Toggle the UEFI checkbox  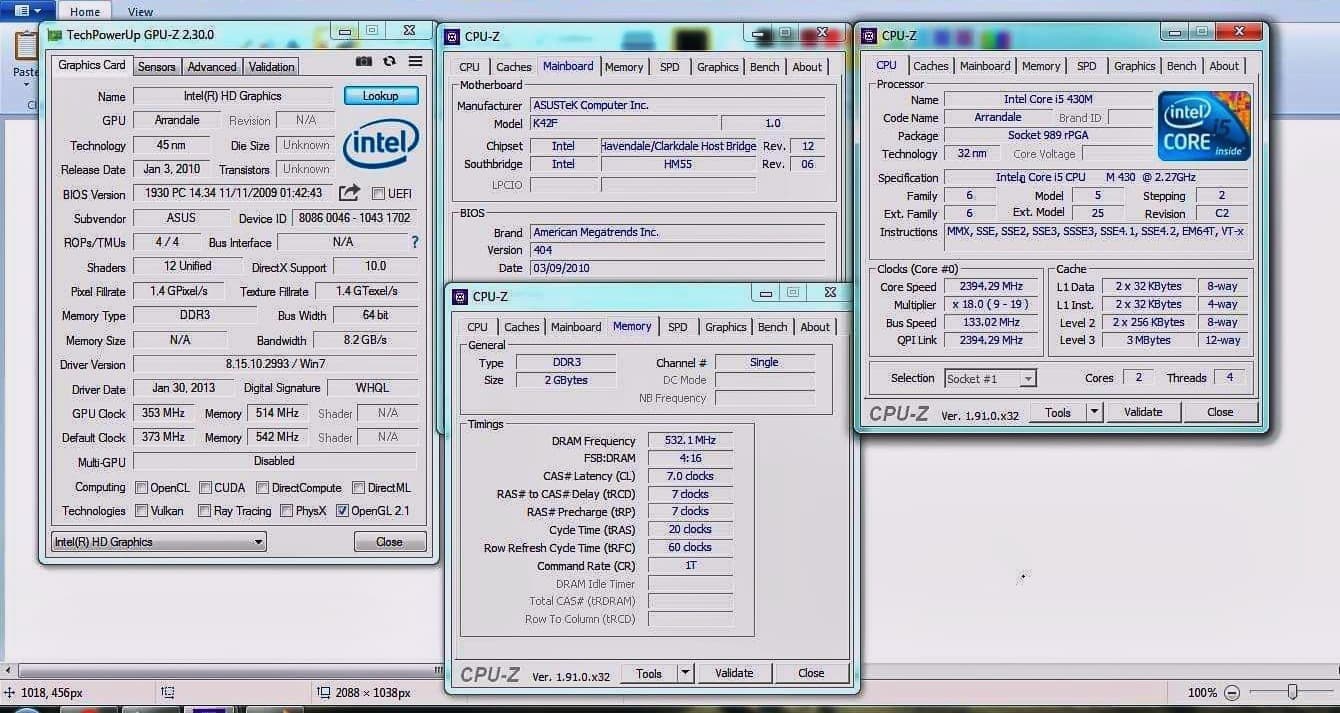pos(378,194)
